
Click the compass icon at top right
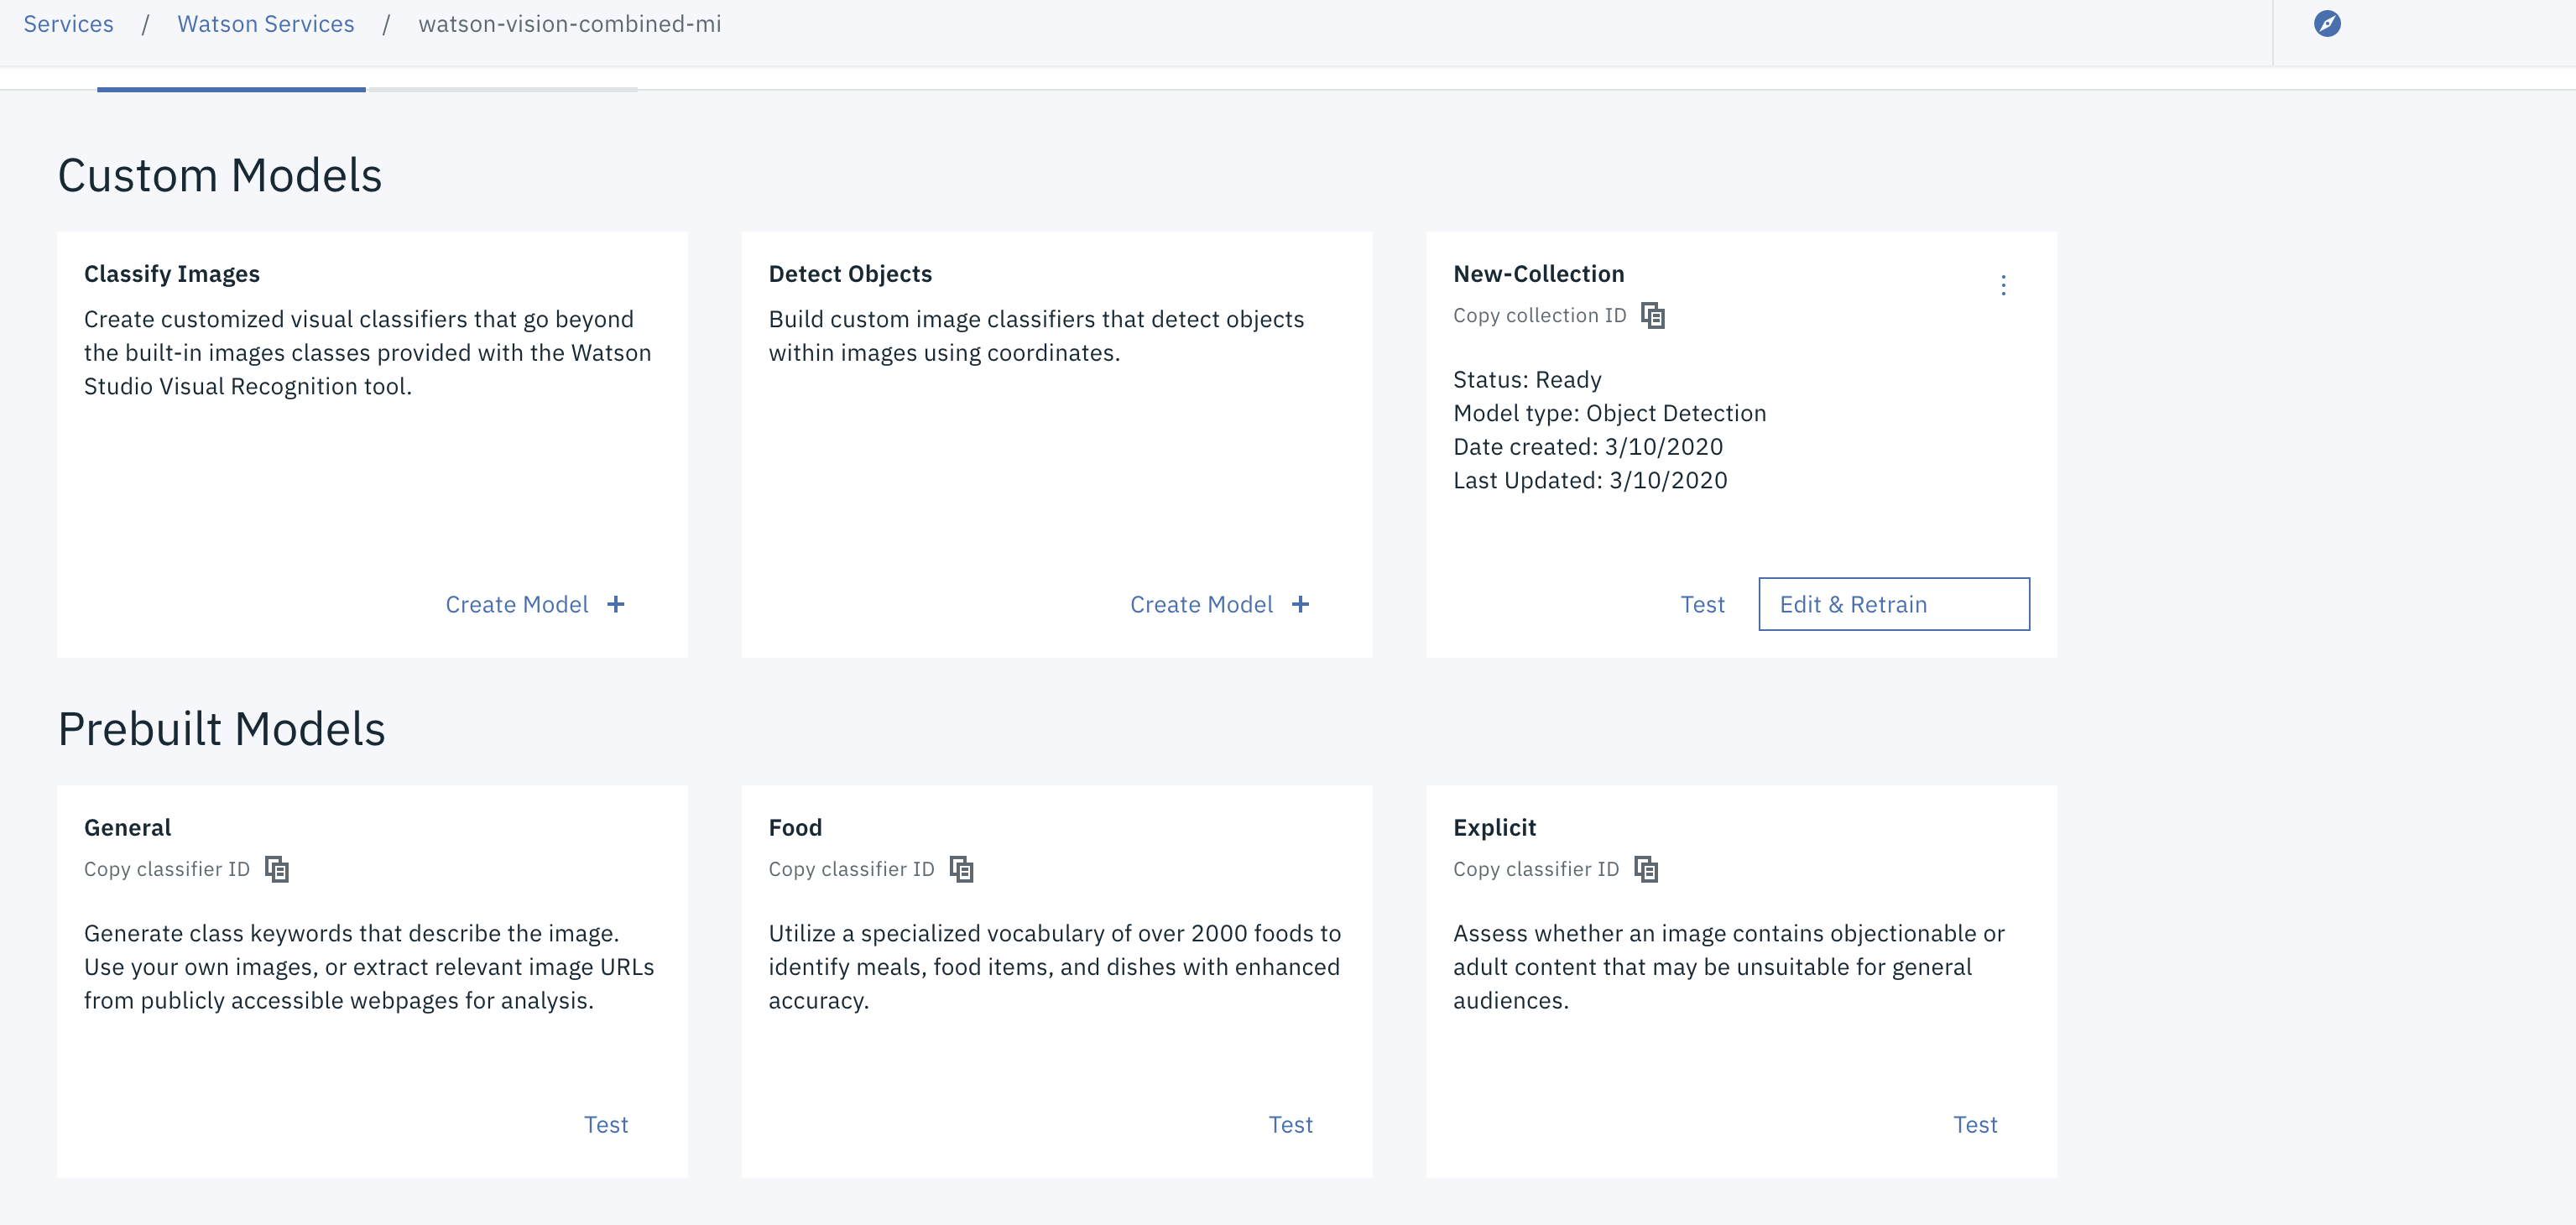[2327, 24]
